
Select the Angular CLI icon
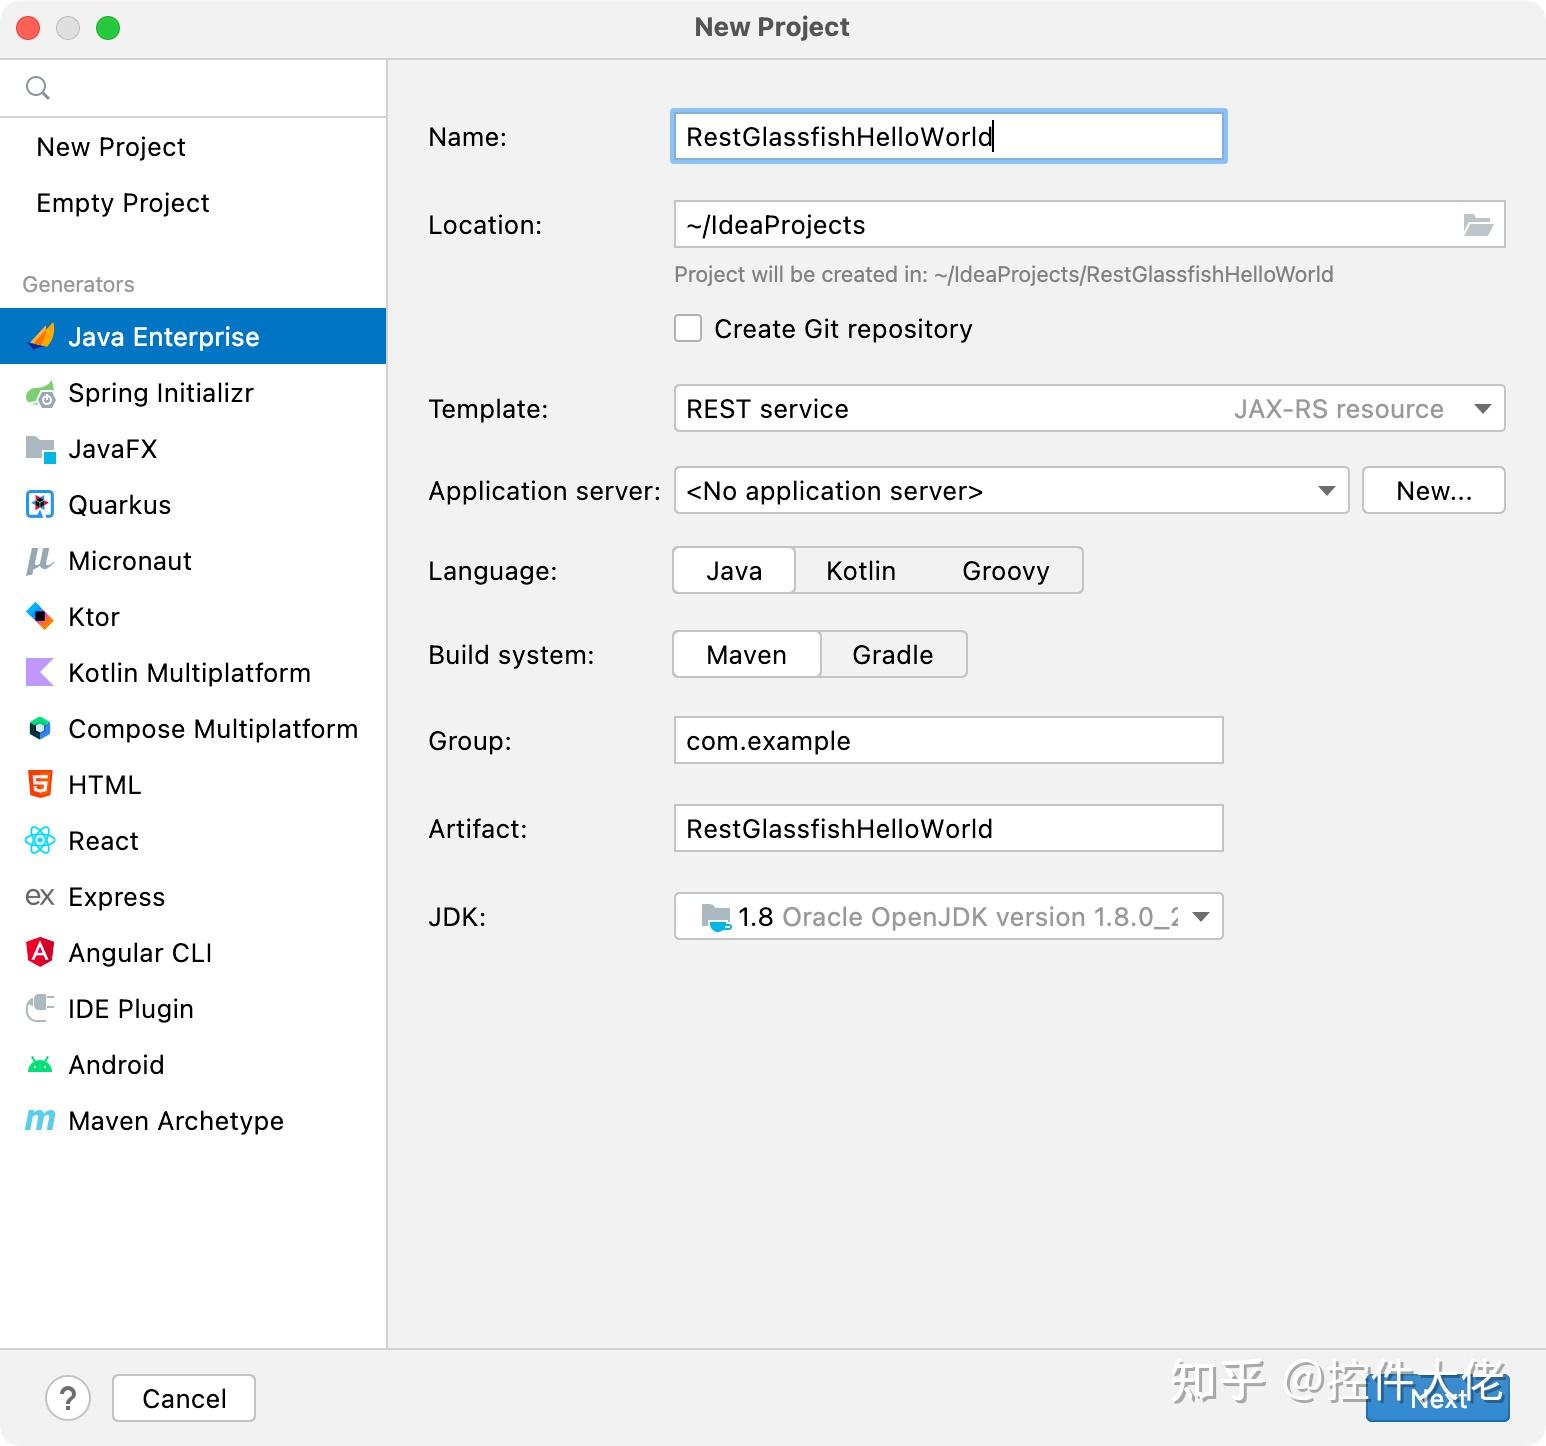tap(40, 953)
